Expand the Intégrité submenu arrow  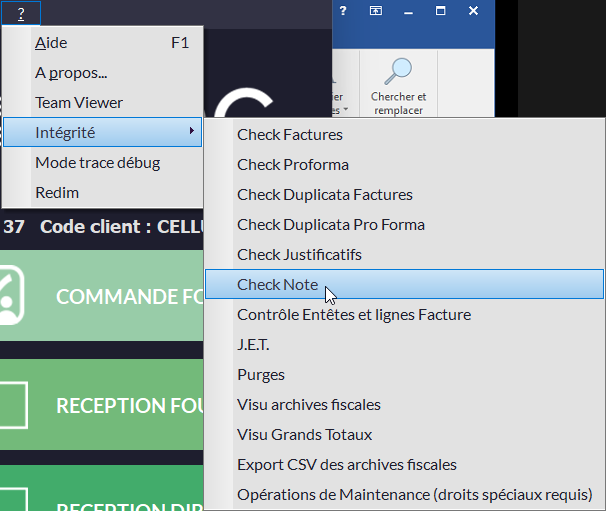(191, 132)
